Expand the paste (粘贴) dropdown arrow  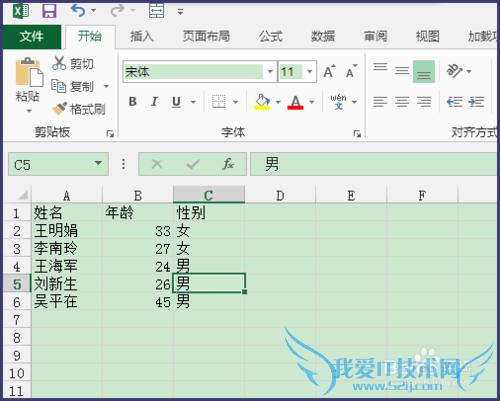pos(29,111)
